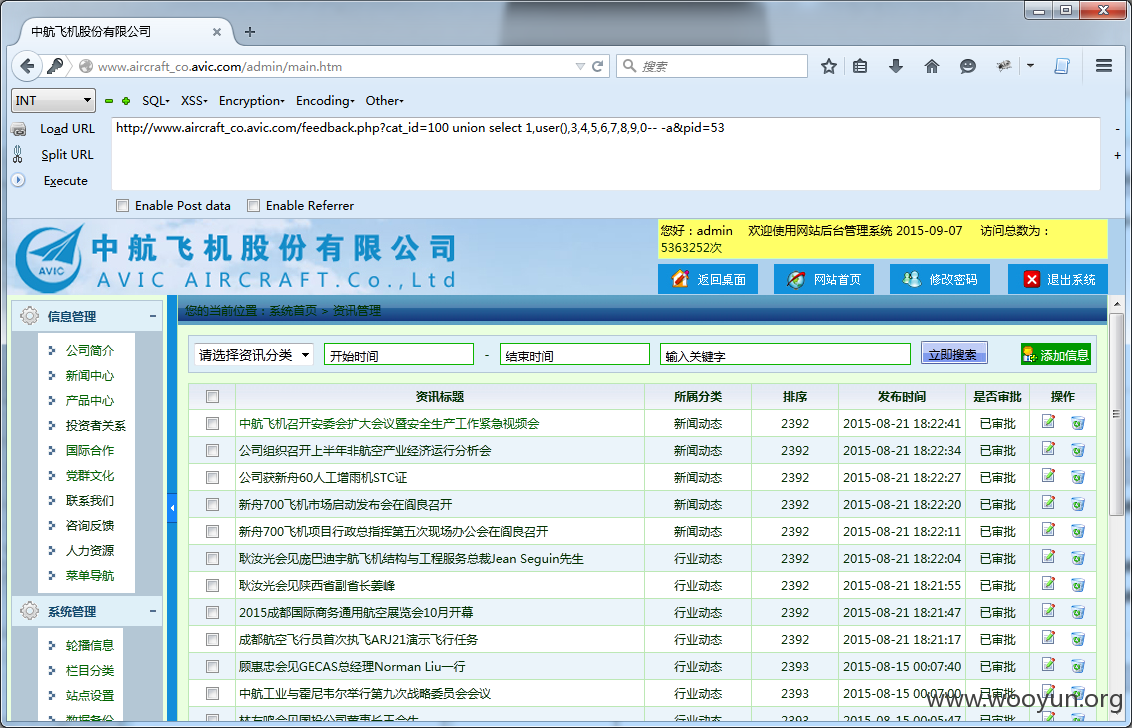Open new browser tab with plus

250,32
